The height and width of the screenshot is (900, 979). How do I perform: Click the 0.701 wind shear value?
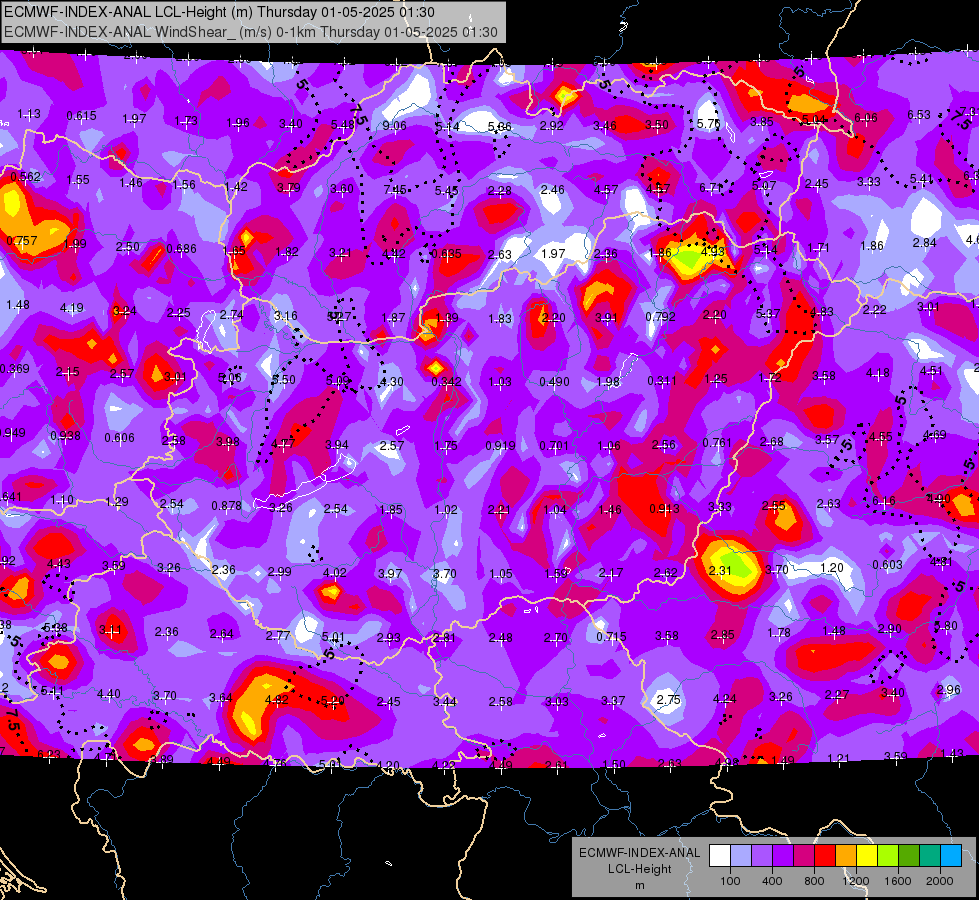[x=554, y=445]
